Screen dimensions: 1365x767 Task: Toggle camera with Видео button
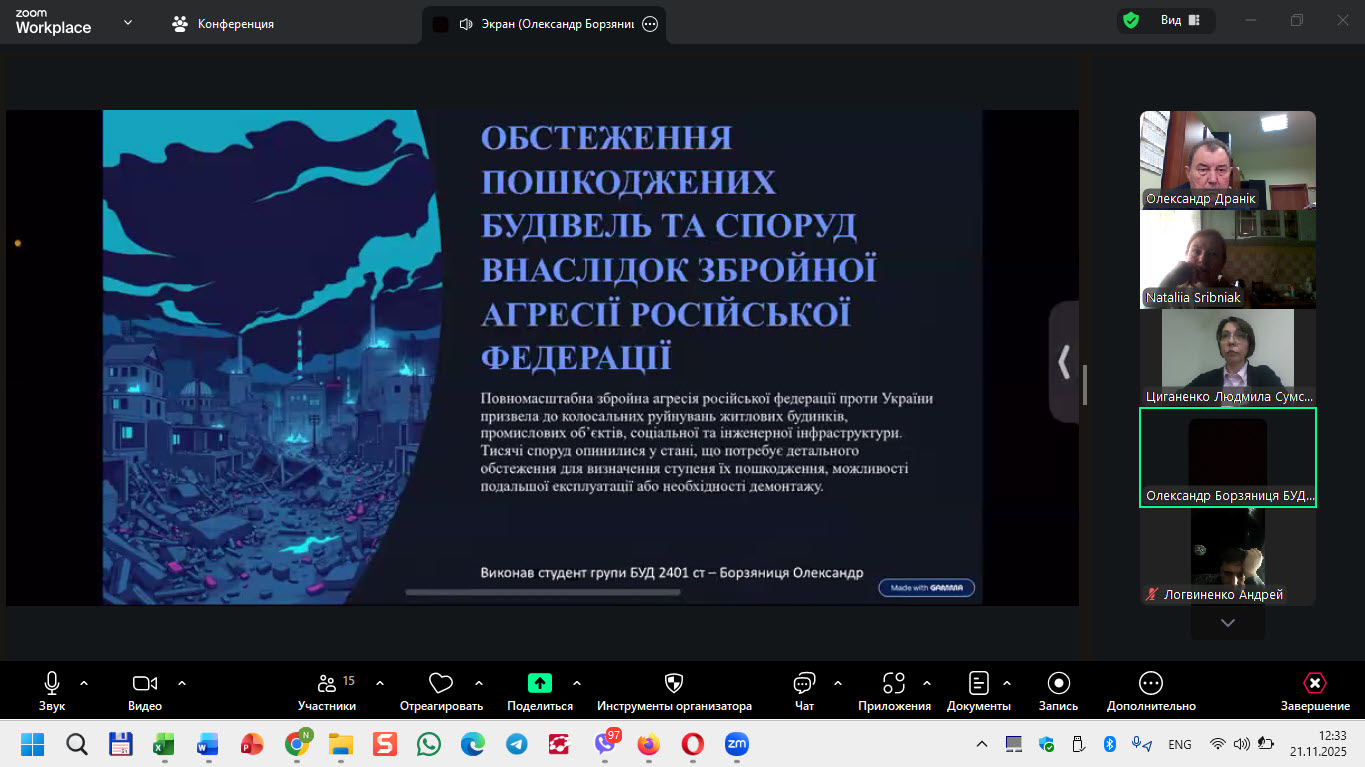pos(145,684)
